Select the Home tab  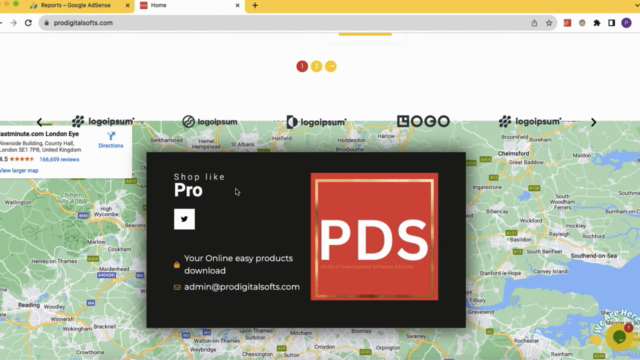click(190, 5)
